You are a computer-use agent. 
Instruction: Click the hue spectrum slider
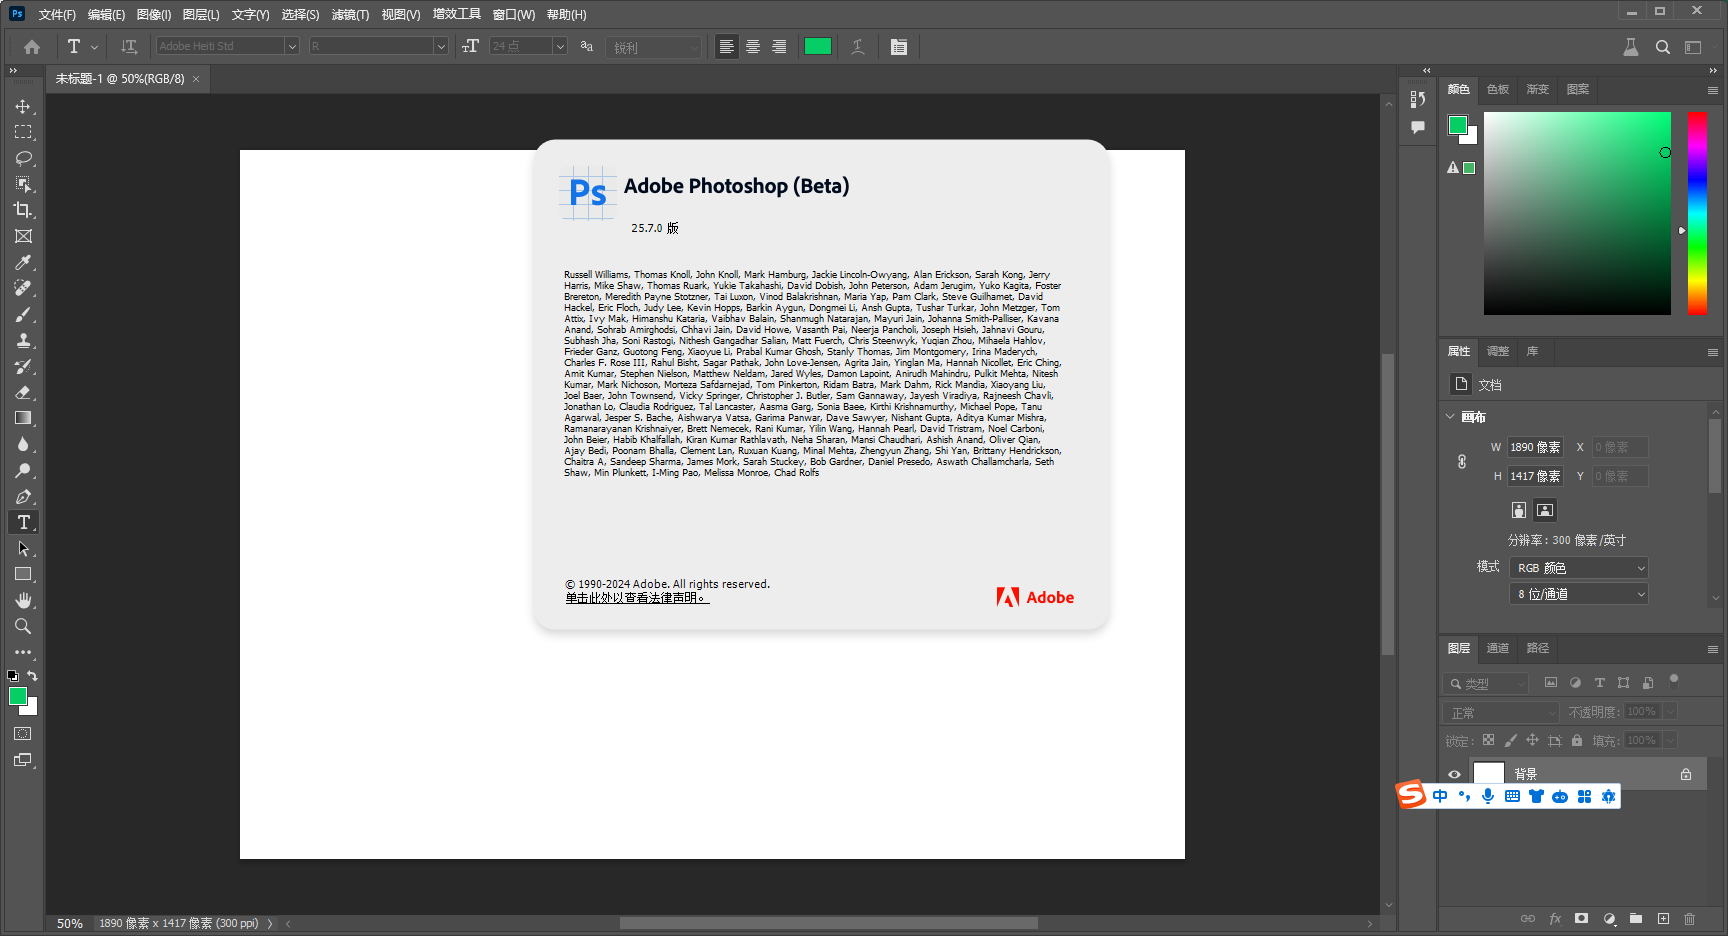[1697, 213]
